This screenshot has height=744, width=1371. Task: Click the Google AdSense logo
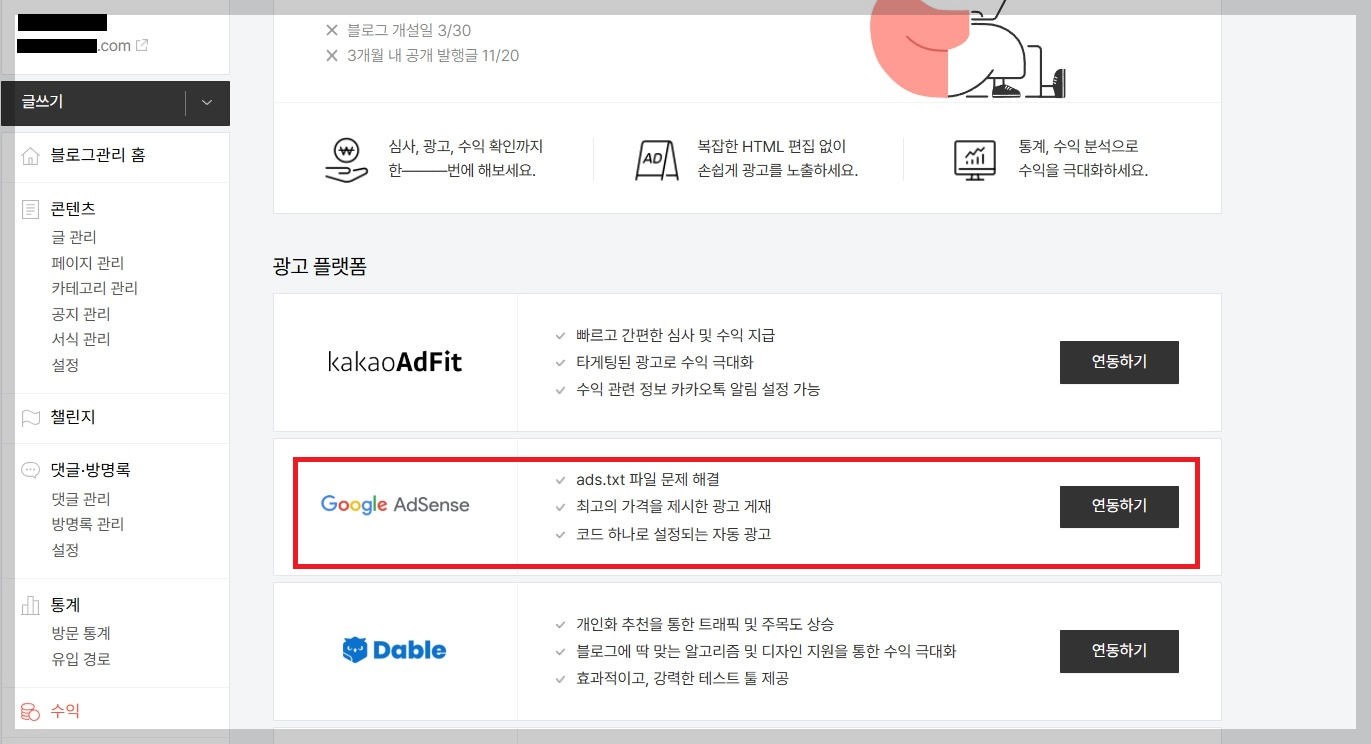pos(396,505)
